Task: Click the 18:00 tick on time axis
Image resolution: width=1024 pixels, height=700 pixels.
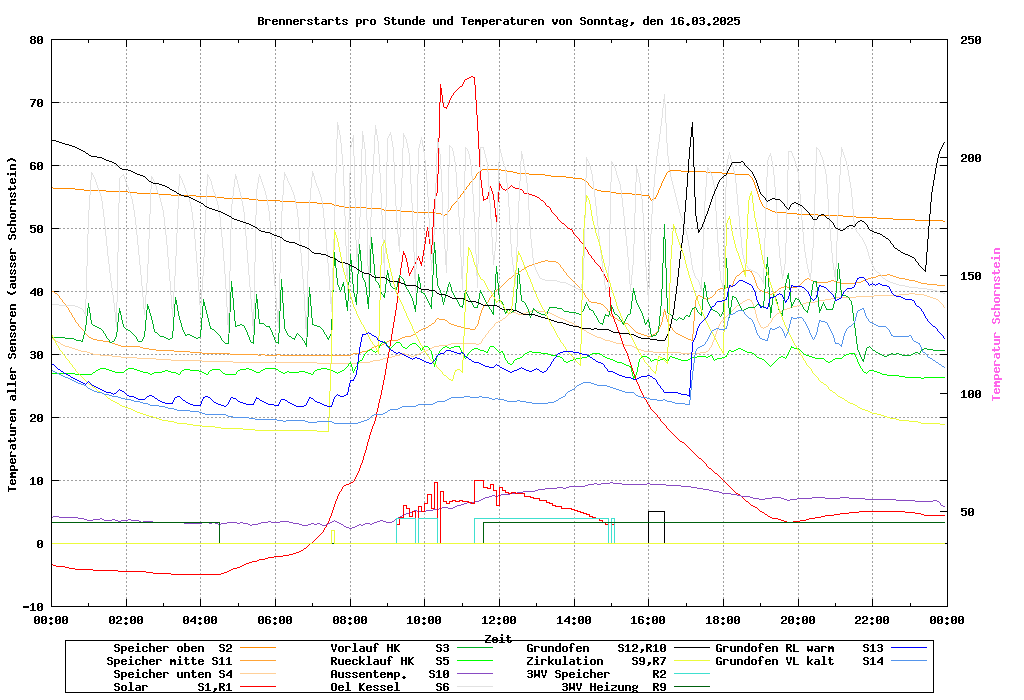Action: (x=722, y=620)
